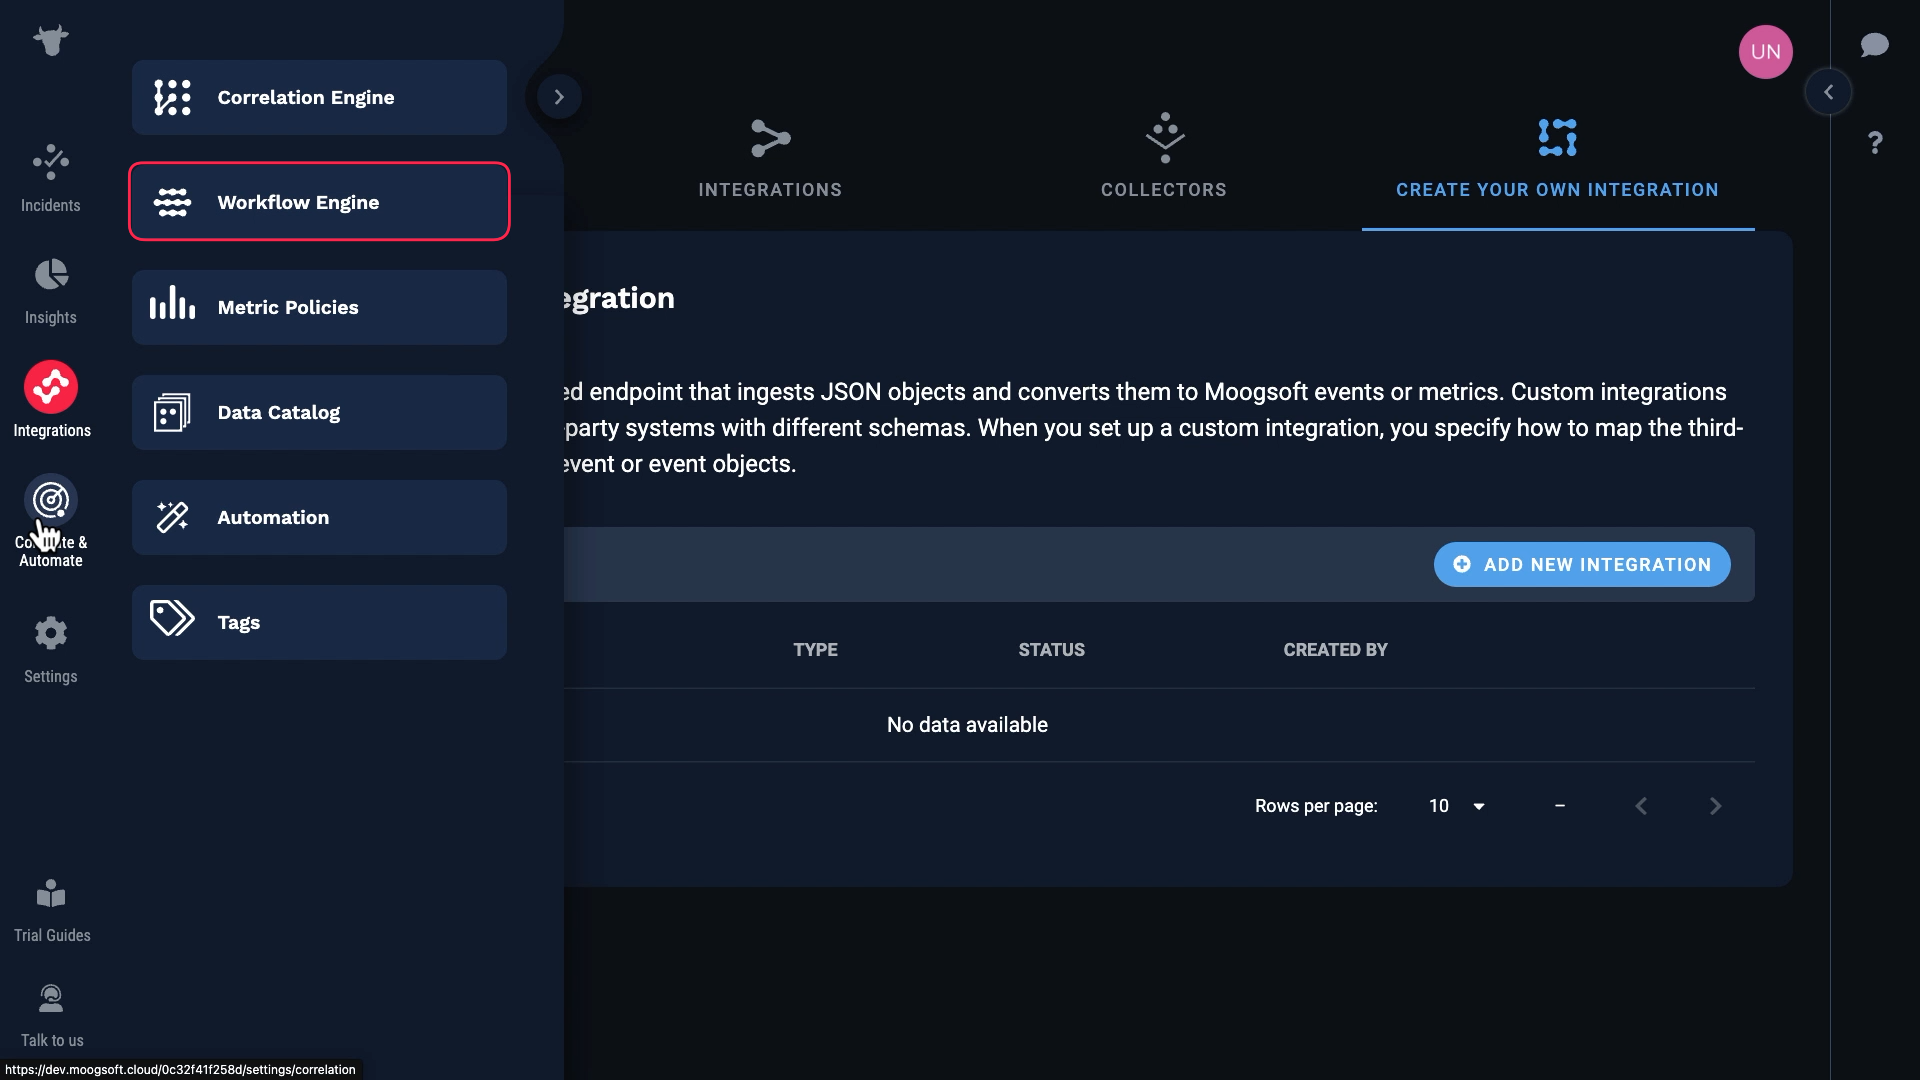Expand the flyout menu chevron arrow
The width and height of the screenshot is (1920, 1080).
coord(559,97)
